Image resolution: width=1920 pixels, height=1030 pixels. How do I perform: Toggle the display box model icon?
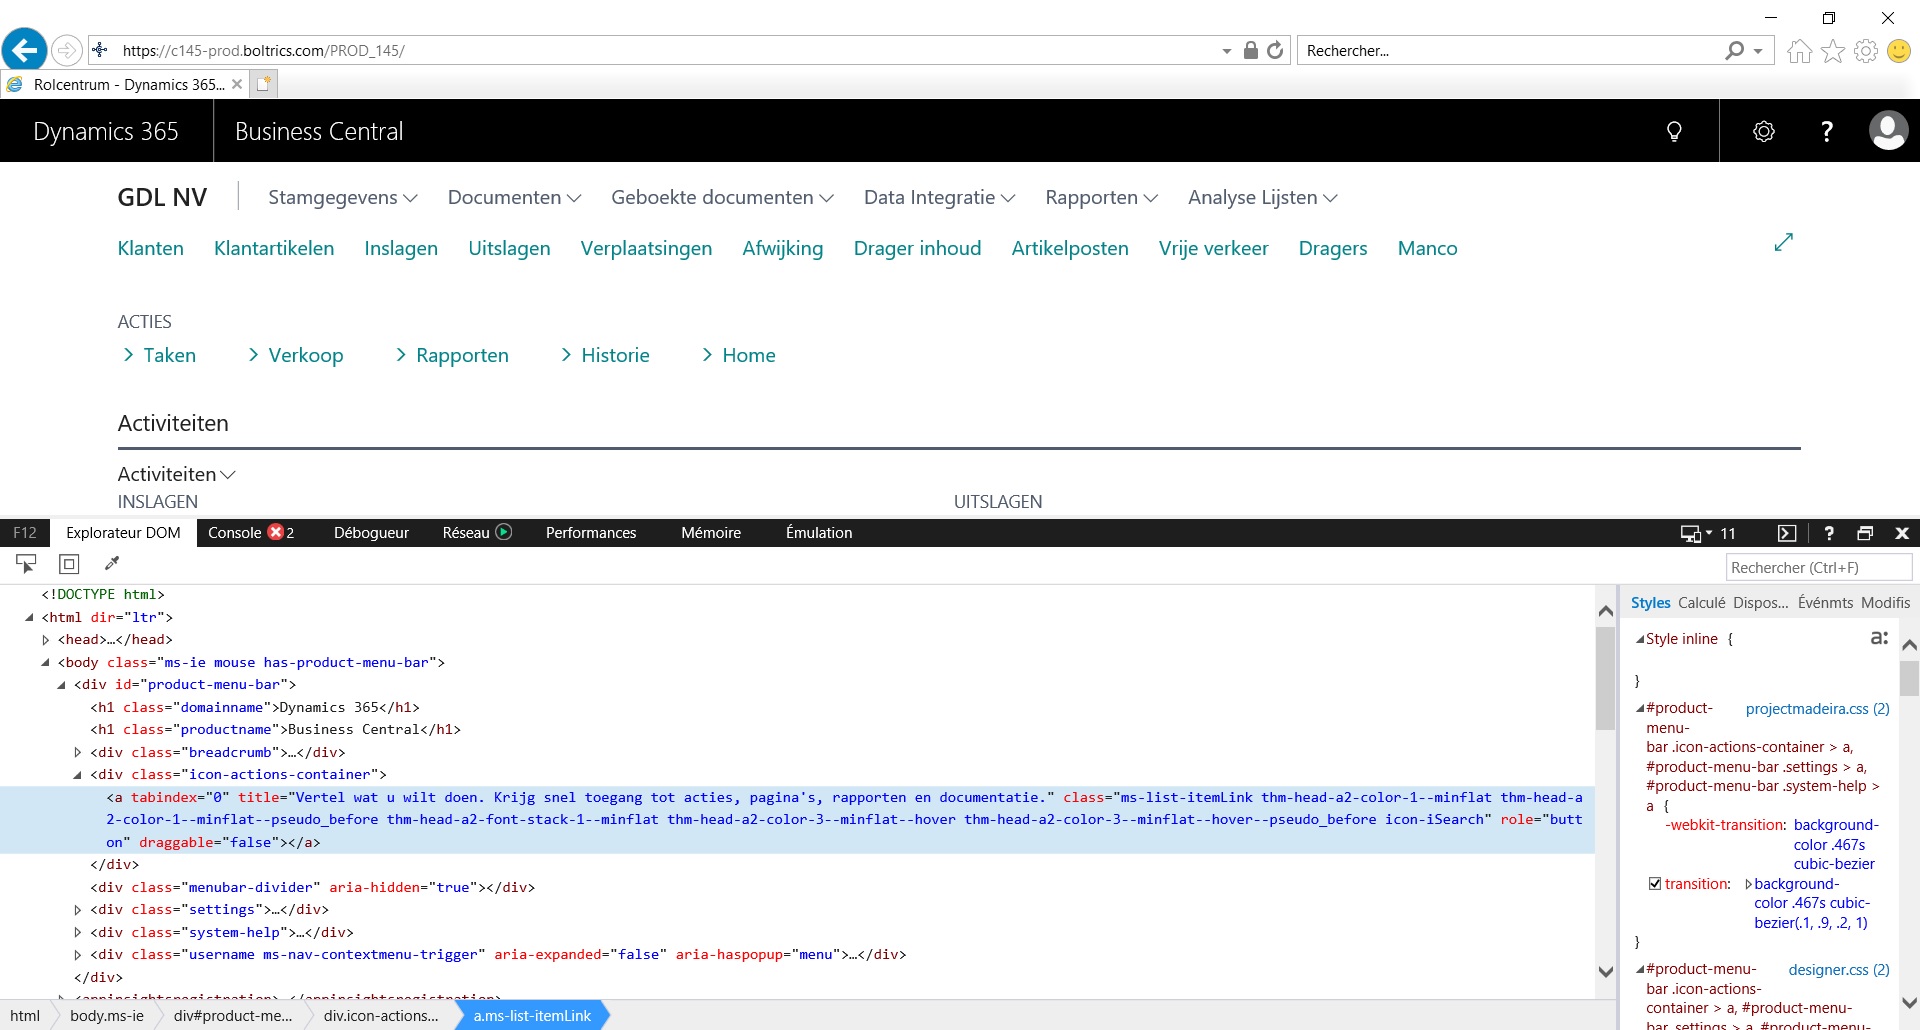(x=69, y=564)
